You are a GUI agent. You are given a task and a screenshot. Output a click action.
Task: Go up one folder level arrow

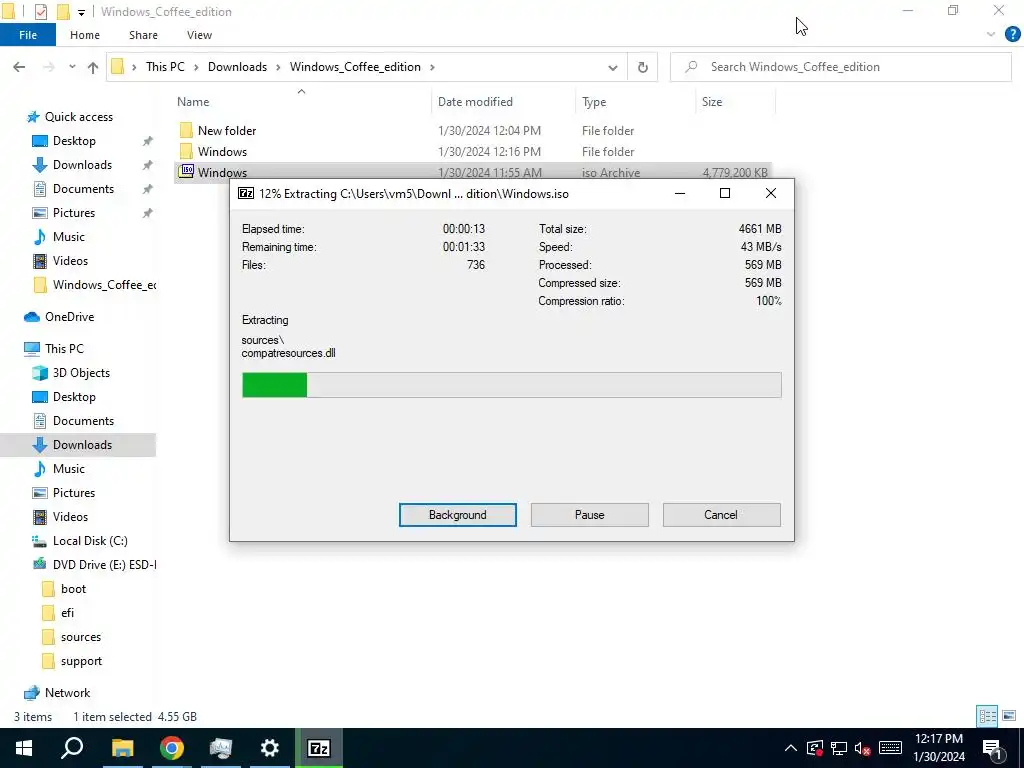coord(93,67)
